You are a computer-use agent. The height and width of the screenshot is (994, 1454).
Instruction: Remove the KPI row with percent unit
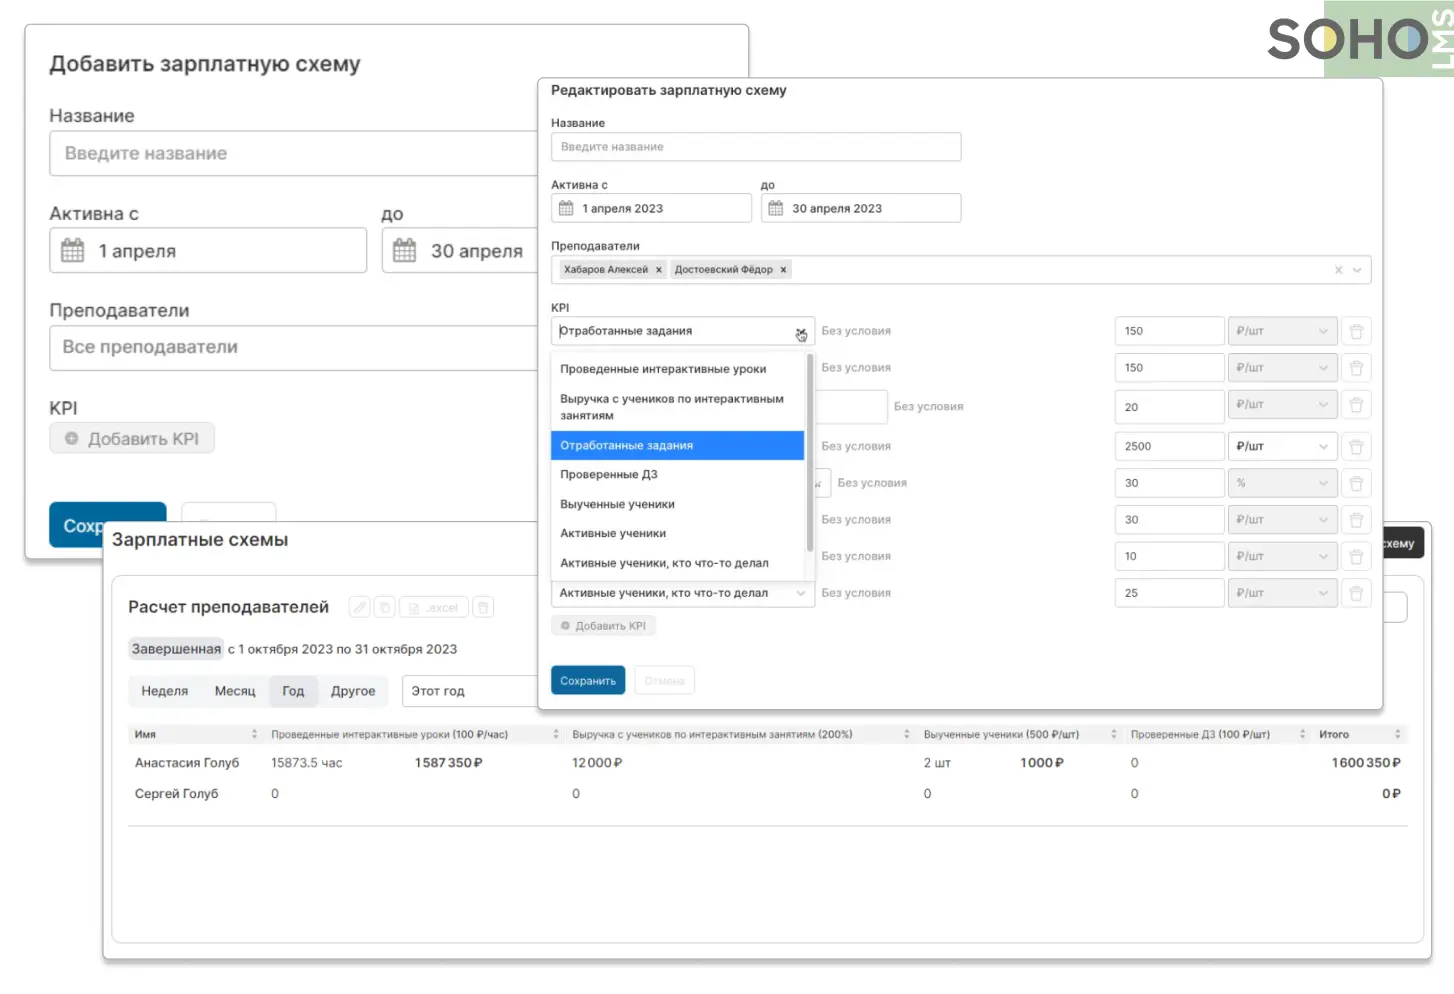(1356, 483)
